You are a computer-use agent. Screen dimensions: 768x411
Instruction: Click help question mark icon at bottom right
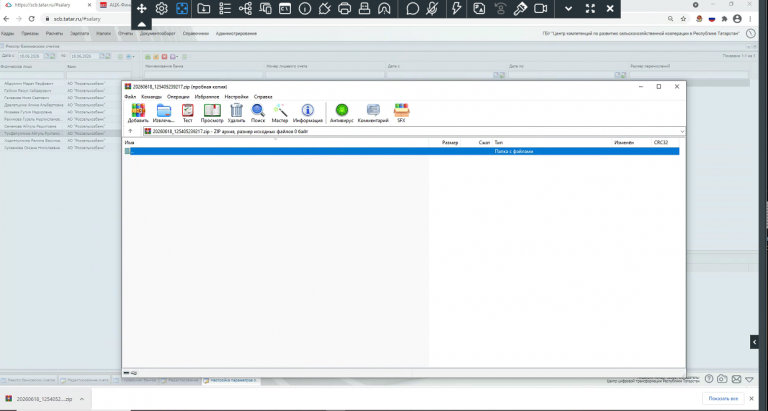(708, 379)
